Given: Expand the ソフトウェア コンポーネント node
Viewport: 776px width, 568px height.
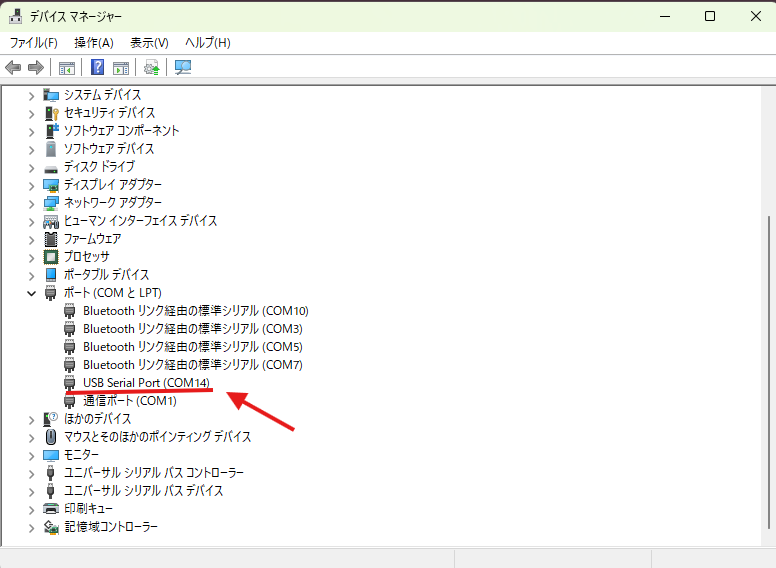Looking at the screenshot, I should [31, 132].
